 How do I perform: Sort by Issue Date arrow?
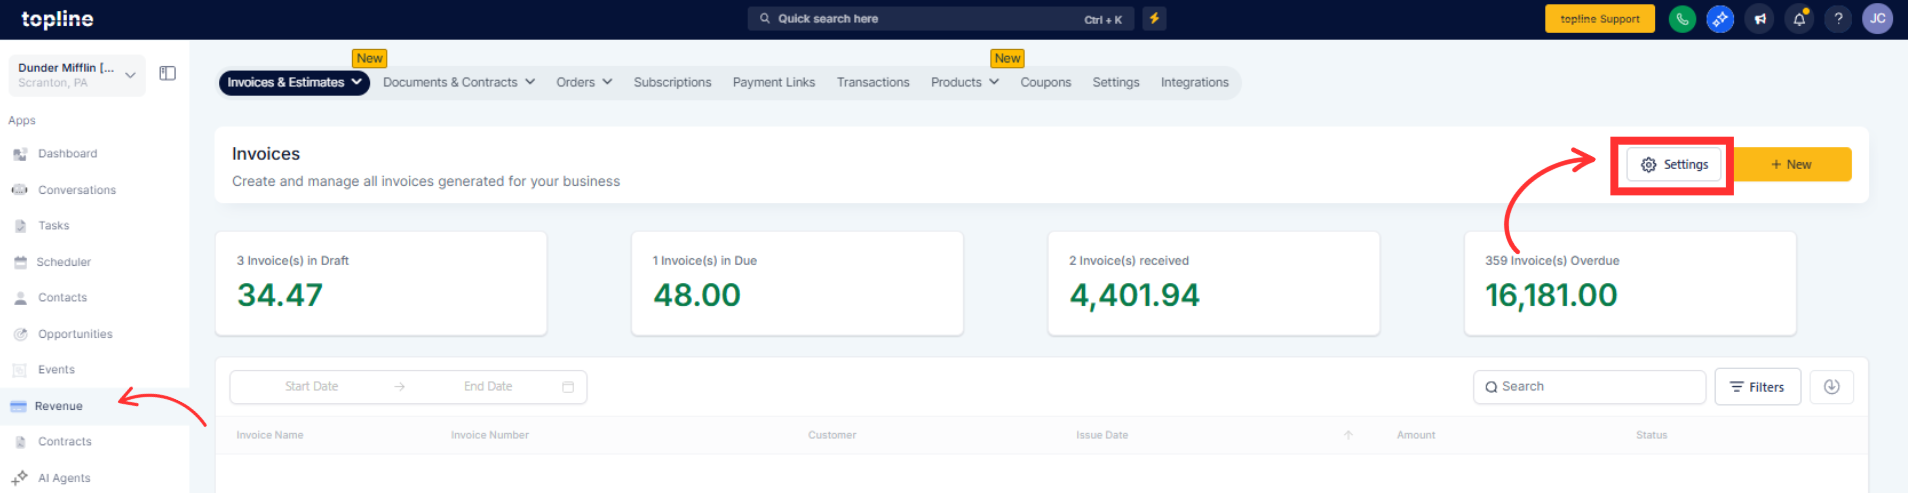coord(1348,435)
